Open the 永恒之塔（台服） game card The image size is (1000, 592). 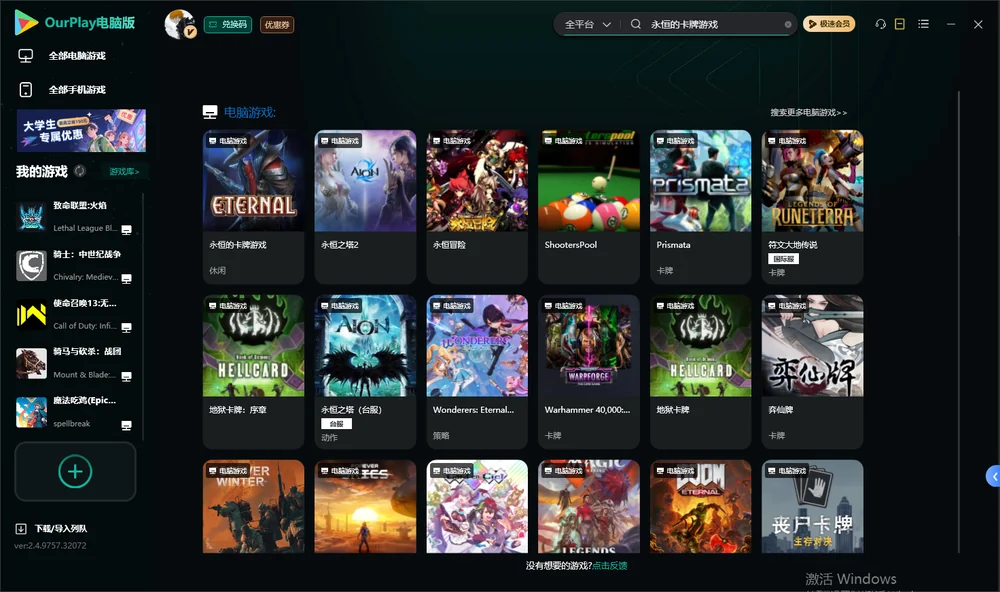click(365, 372)
